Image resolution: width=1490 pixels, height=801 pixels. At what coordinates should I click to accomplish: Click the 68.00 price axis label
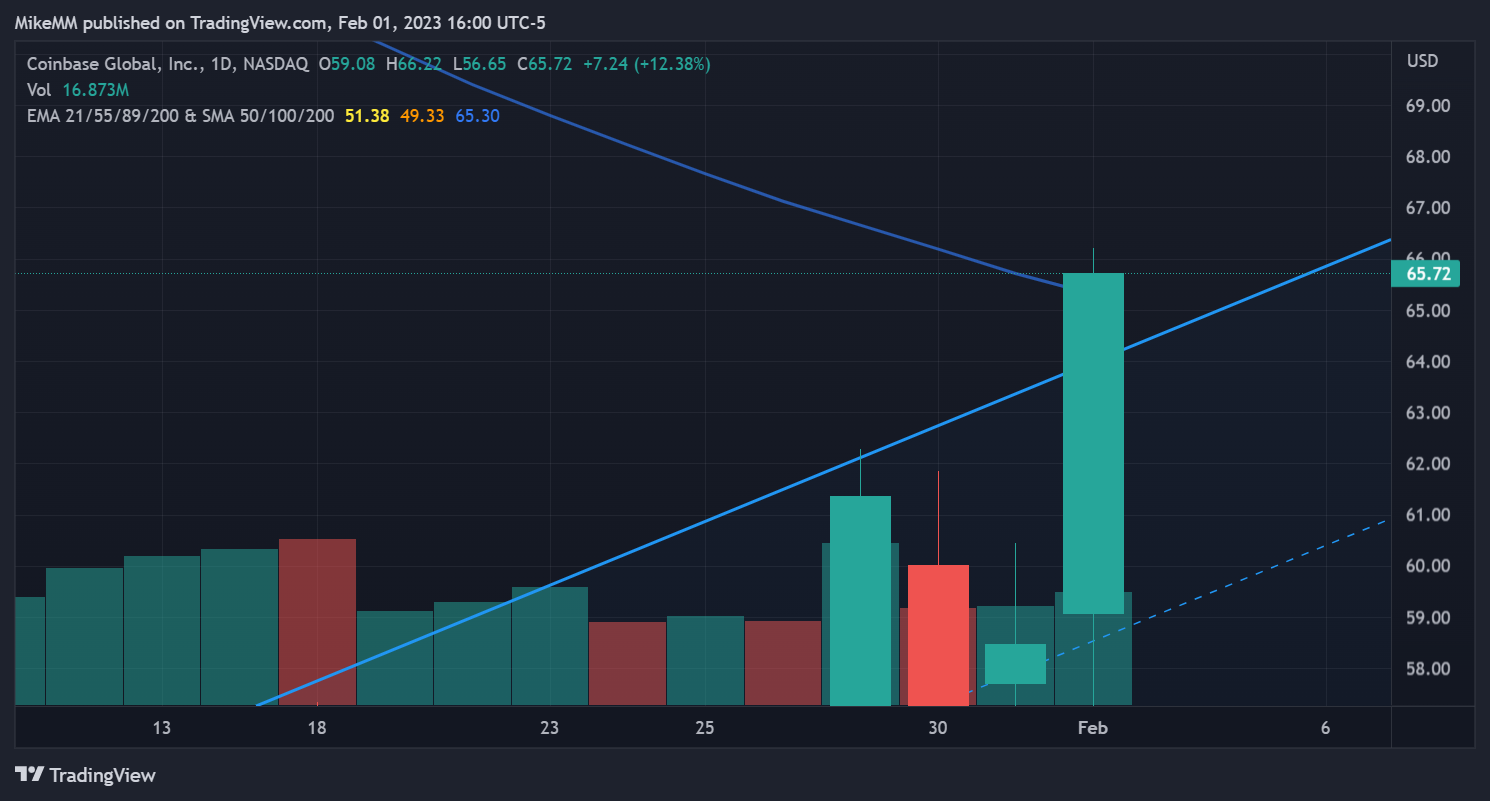[x=1428, y=157]
